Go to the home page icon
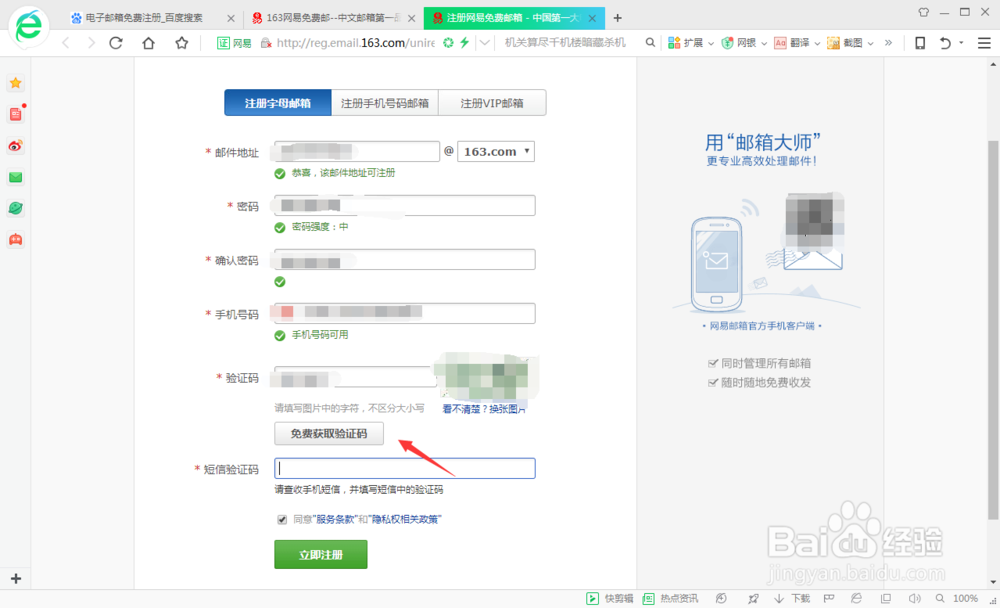The width and height of the screenshot is (1000, 608). pos(149,43)
